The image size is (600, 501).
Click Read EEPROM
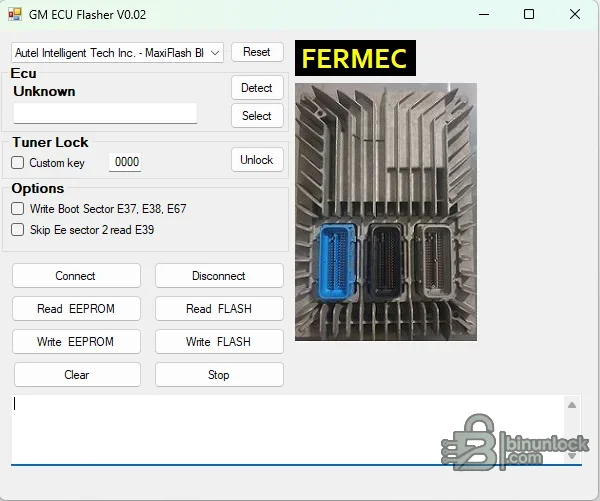[76, 308]
